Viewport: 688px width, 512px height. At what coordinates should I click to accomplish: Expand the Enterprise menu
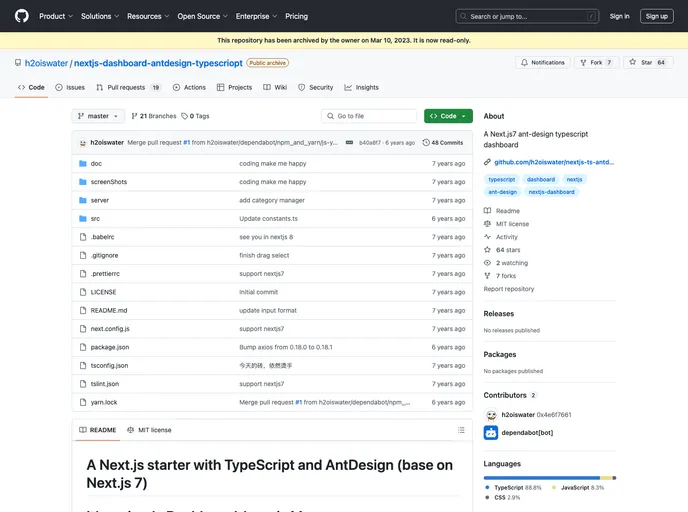[256, 16]
